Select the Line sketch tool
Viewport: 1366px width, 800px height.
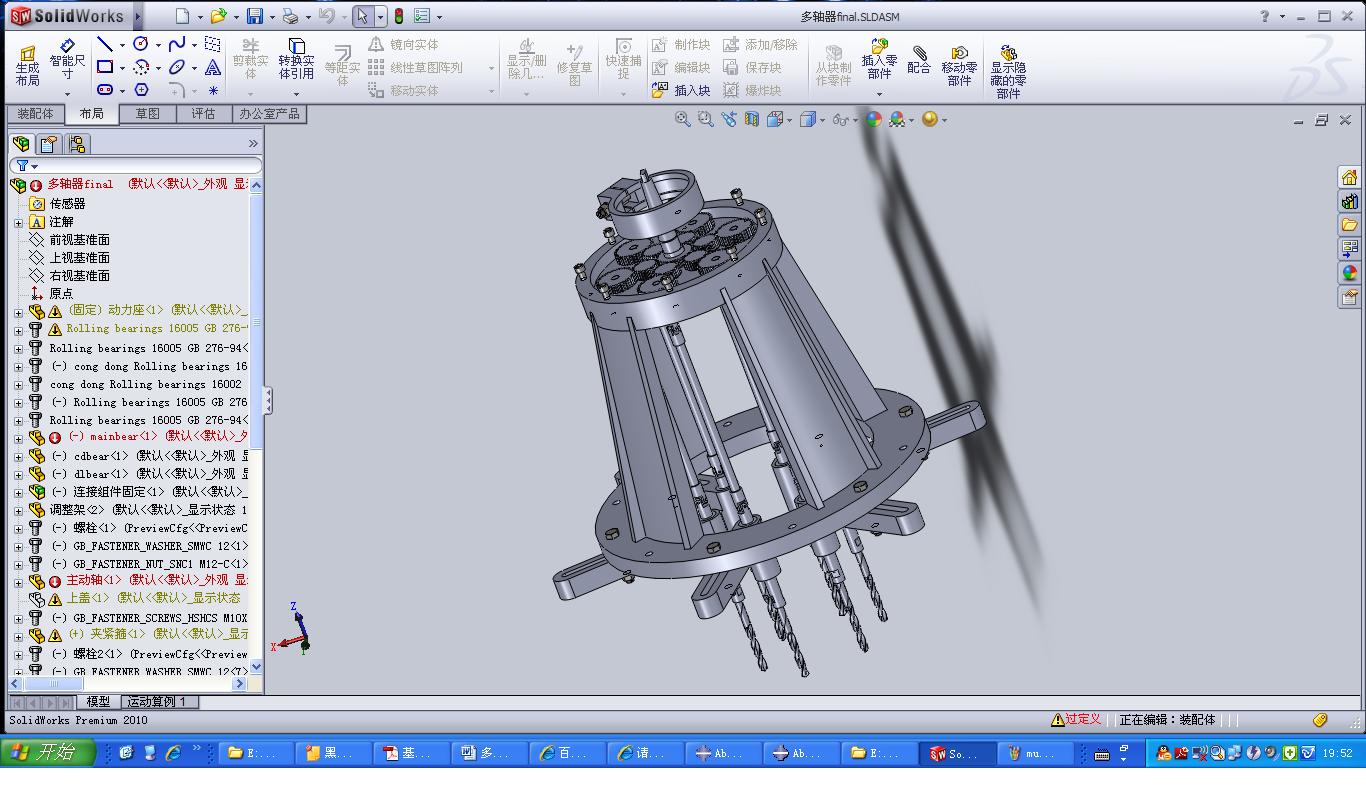pos(104,44)
